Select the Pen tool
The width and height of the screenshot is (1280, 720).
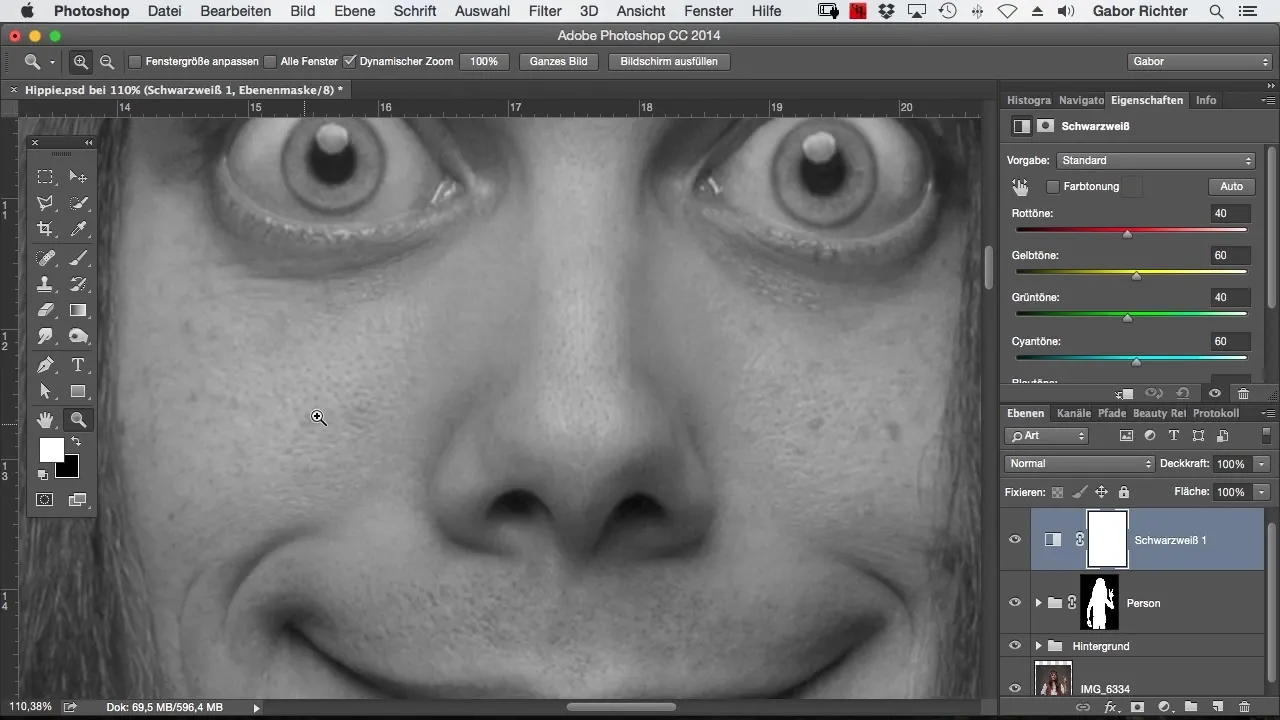point(45,365)
